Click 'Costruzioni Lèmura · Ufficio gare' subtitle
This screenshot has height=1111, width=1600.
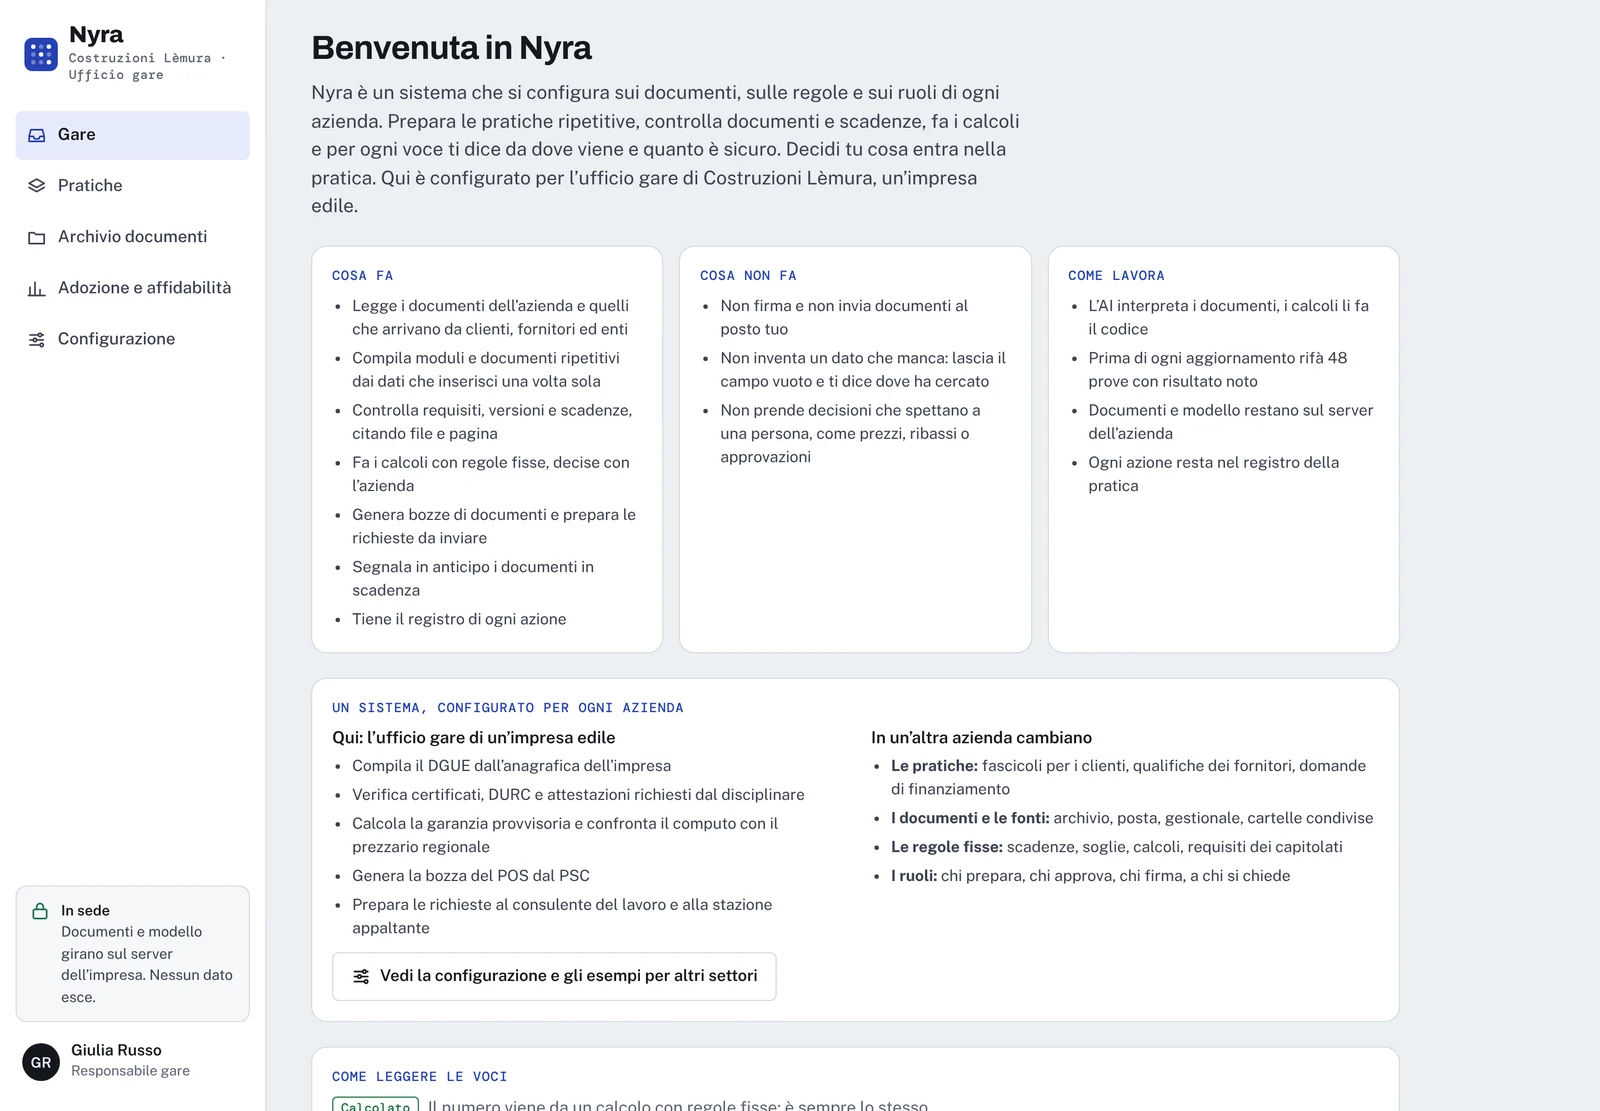147,66
